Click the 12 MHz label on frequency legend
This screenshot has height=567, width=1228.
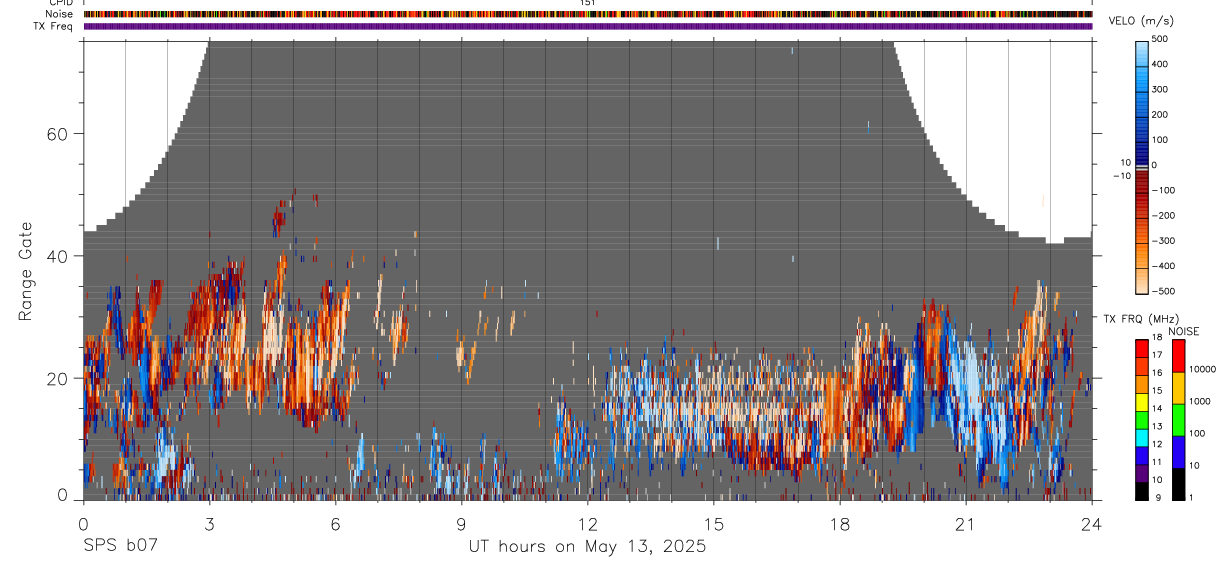[x=1157, y=444]
